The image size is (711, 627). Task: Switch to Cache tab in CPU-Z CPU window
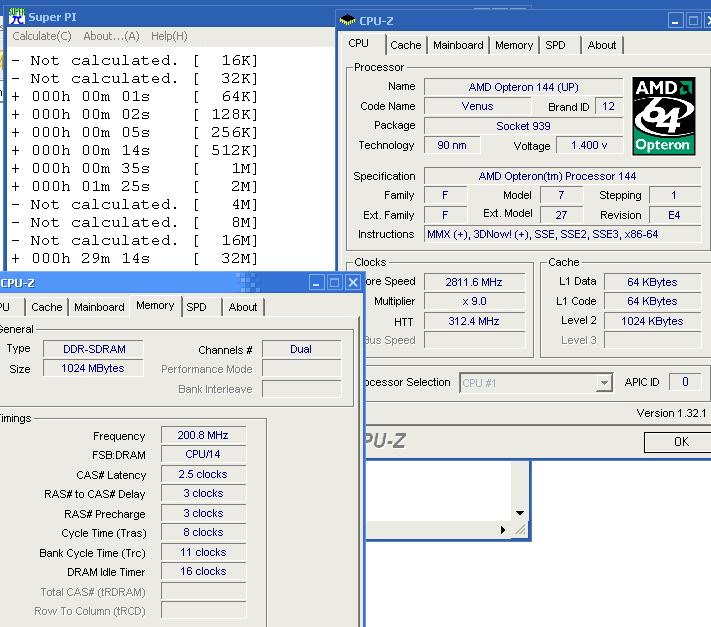(x=405, y=45)
